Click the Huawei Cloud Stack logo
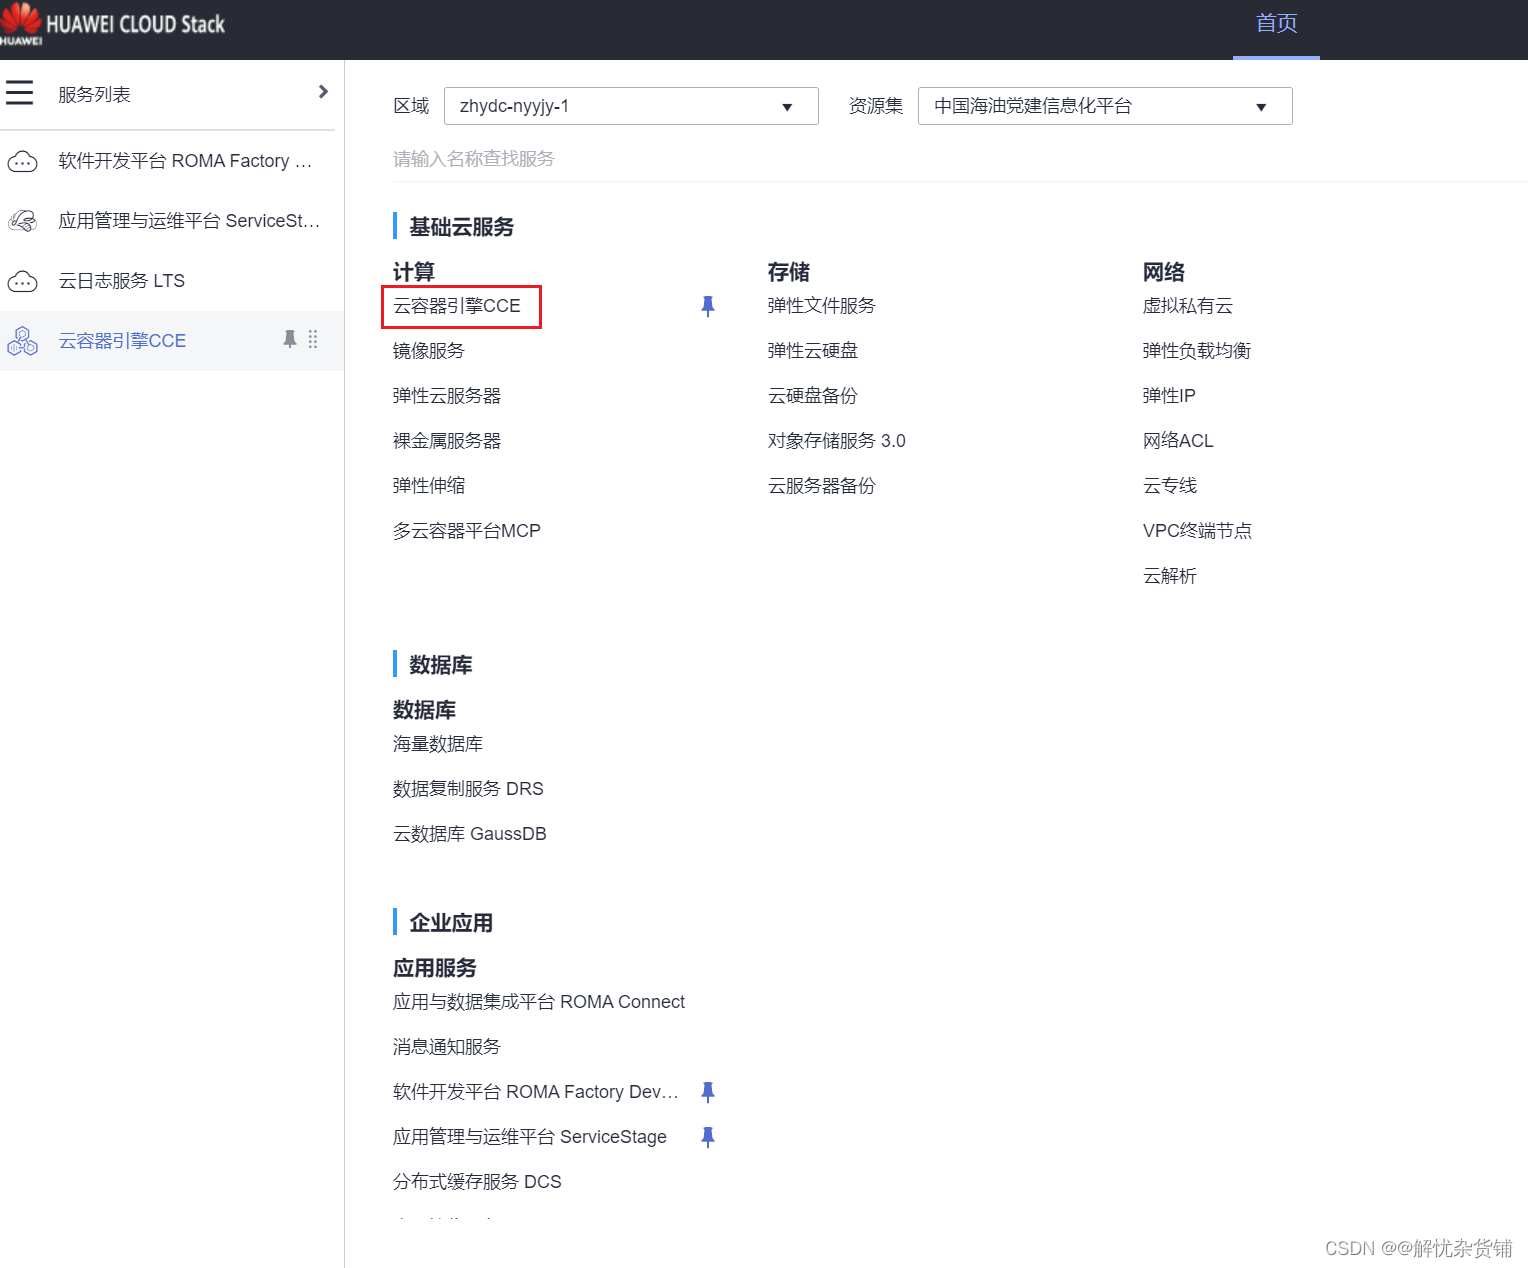This screenshot has width=1528, height=1268. 113,24
